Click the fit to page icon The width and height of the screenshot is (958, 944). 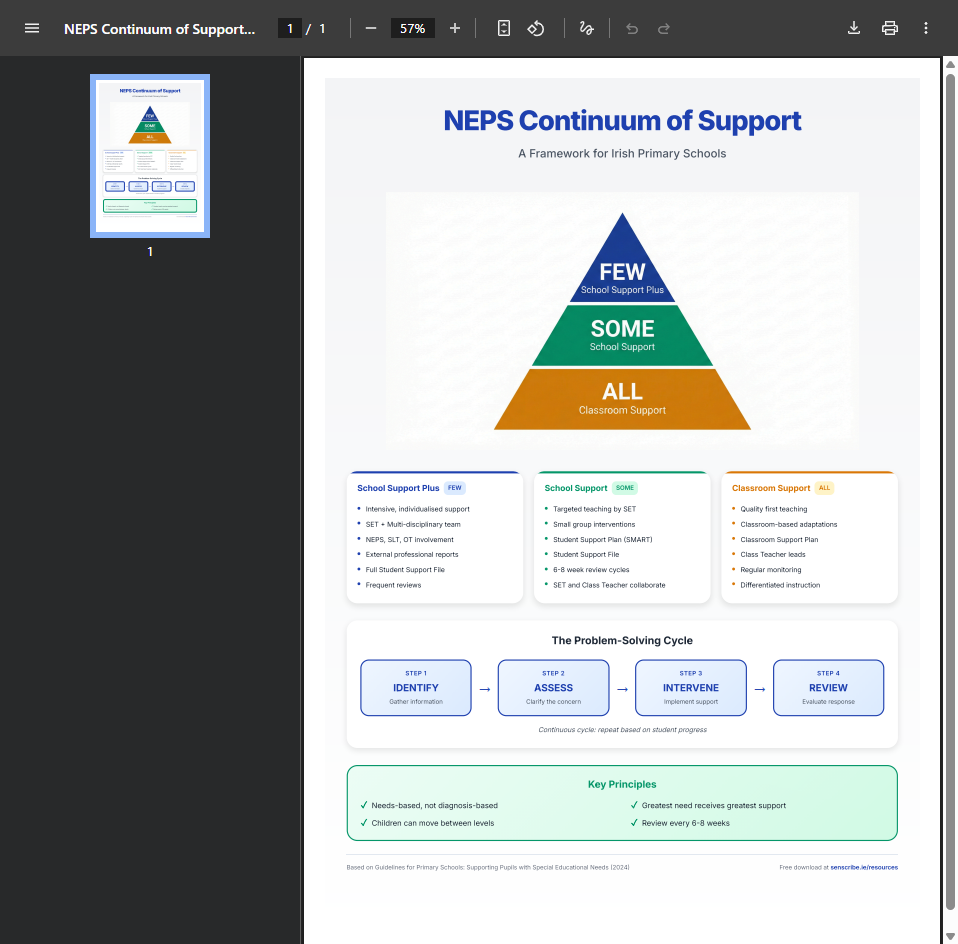tap(504, 28)
